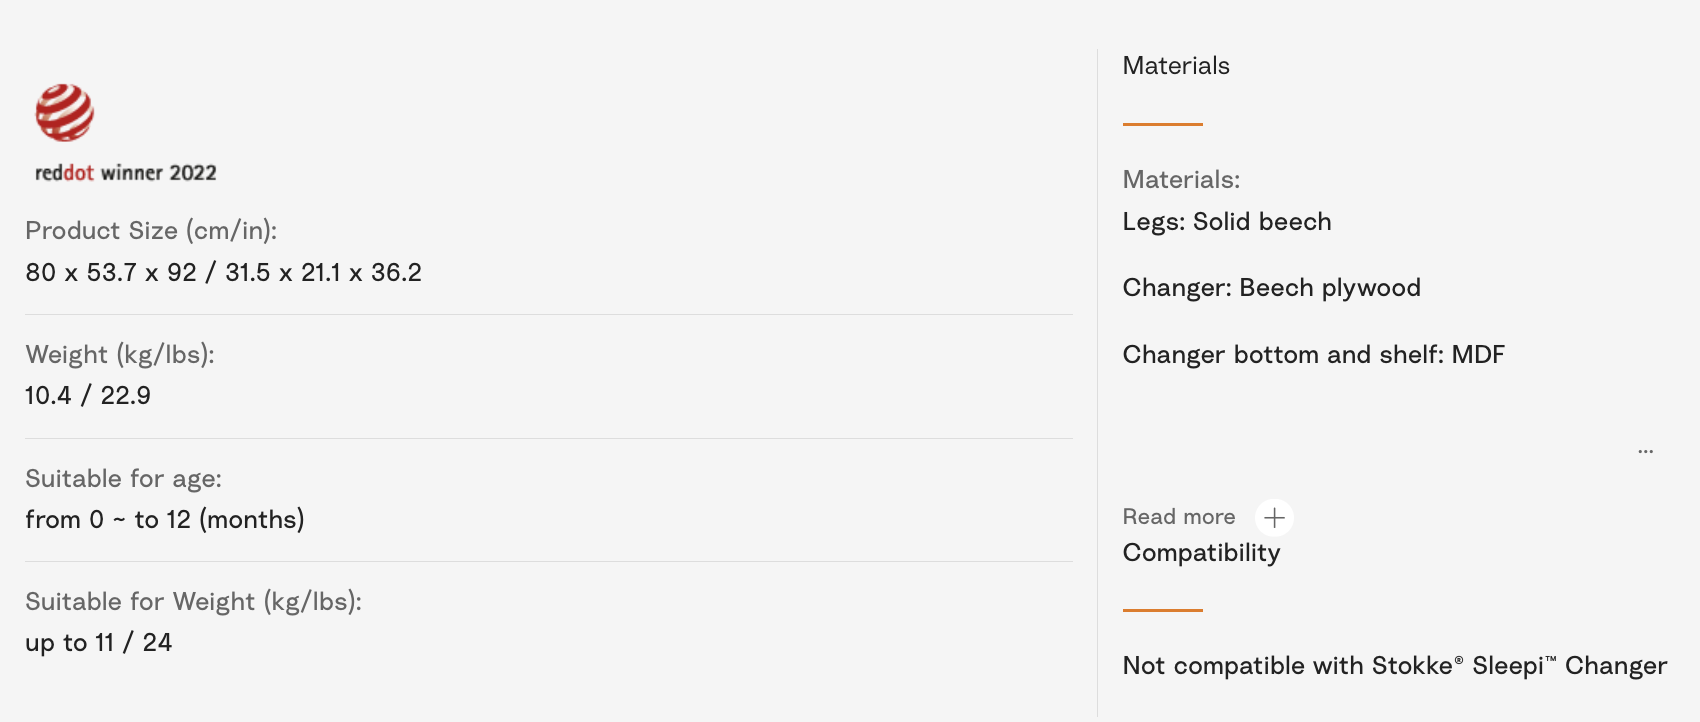Click the Product Size (cm/in) label
1700x722 pixels.
(x=151, y=231)
